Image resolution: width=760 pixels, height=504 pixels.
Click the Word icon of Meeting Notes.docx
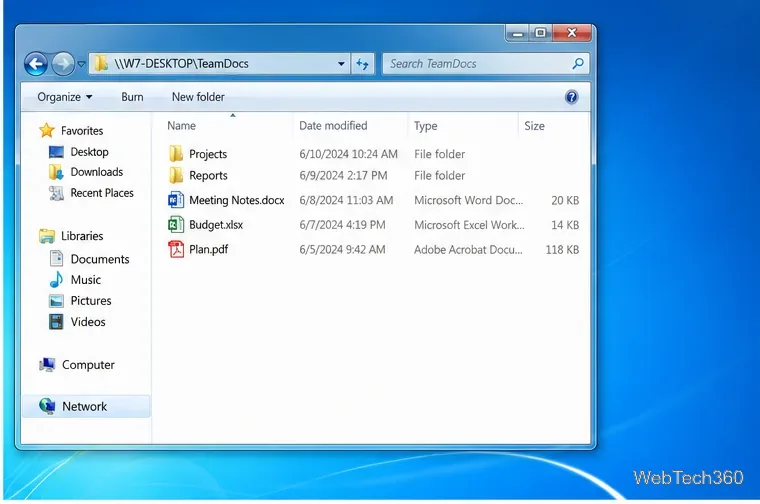point(176,200)
